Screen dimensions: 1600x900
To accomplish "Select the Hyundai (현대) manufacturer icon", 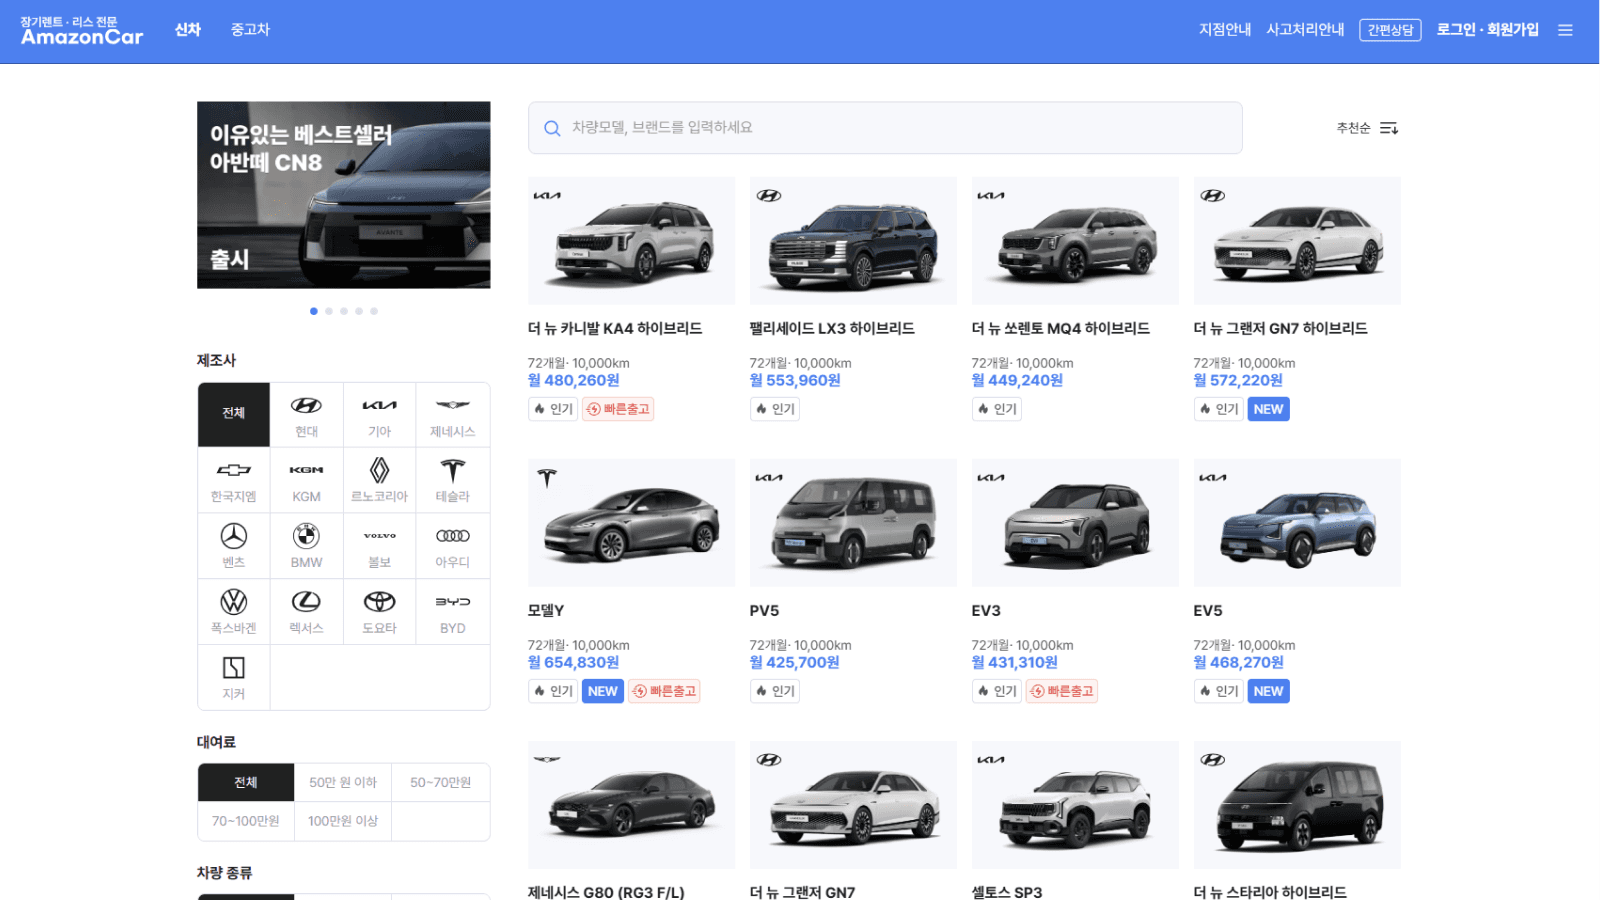I will pos(306,415).
